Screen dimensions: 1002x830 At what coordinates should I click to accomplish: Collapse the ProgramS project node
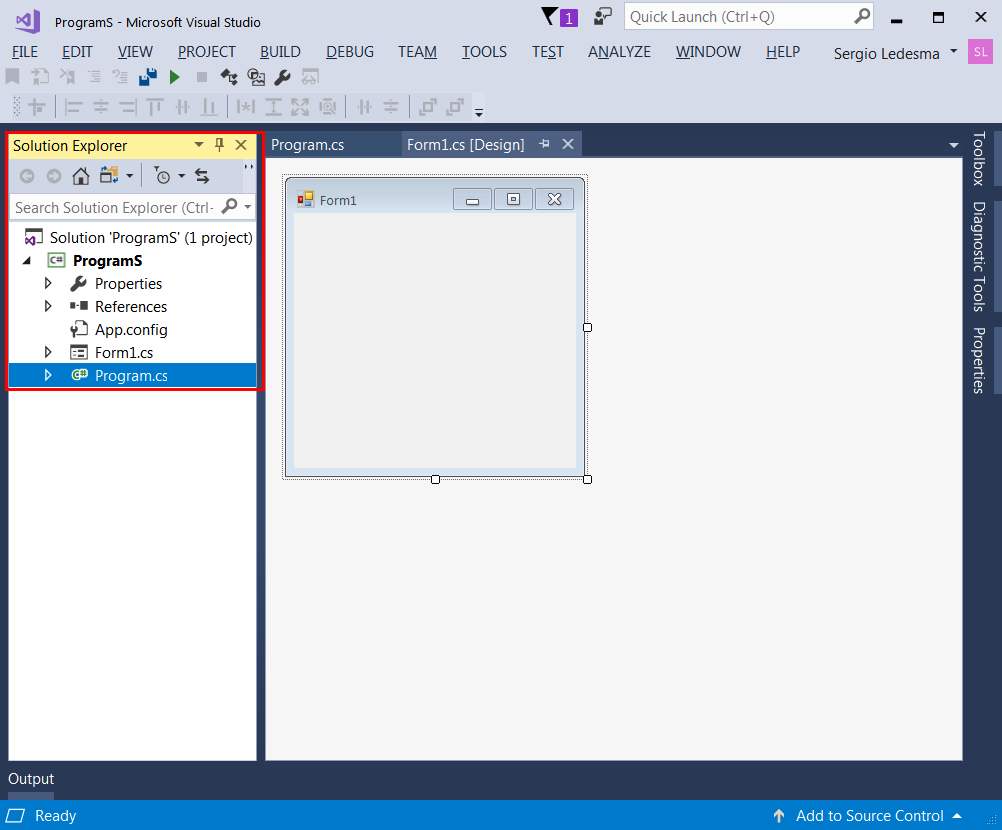[27, 261]
